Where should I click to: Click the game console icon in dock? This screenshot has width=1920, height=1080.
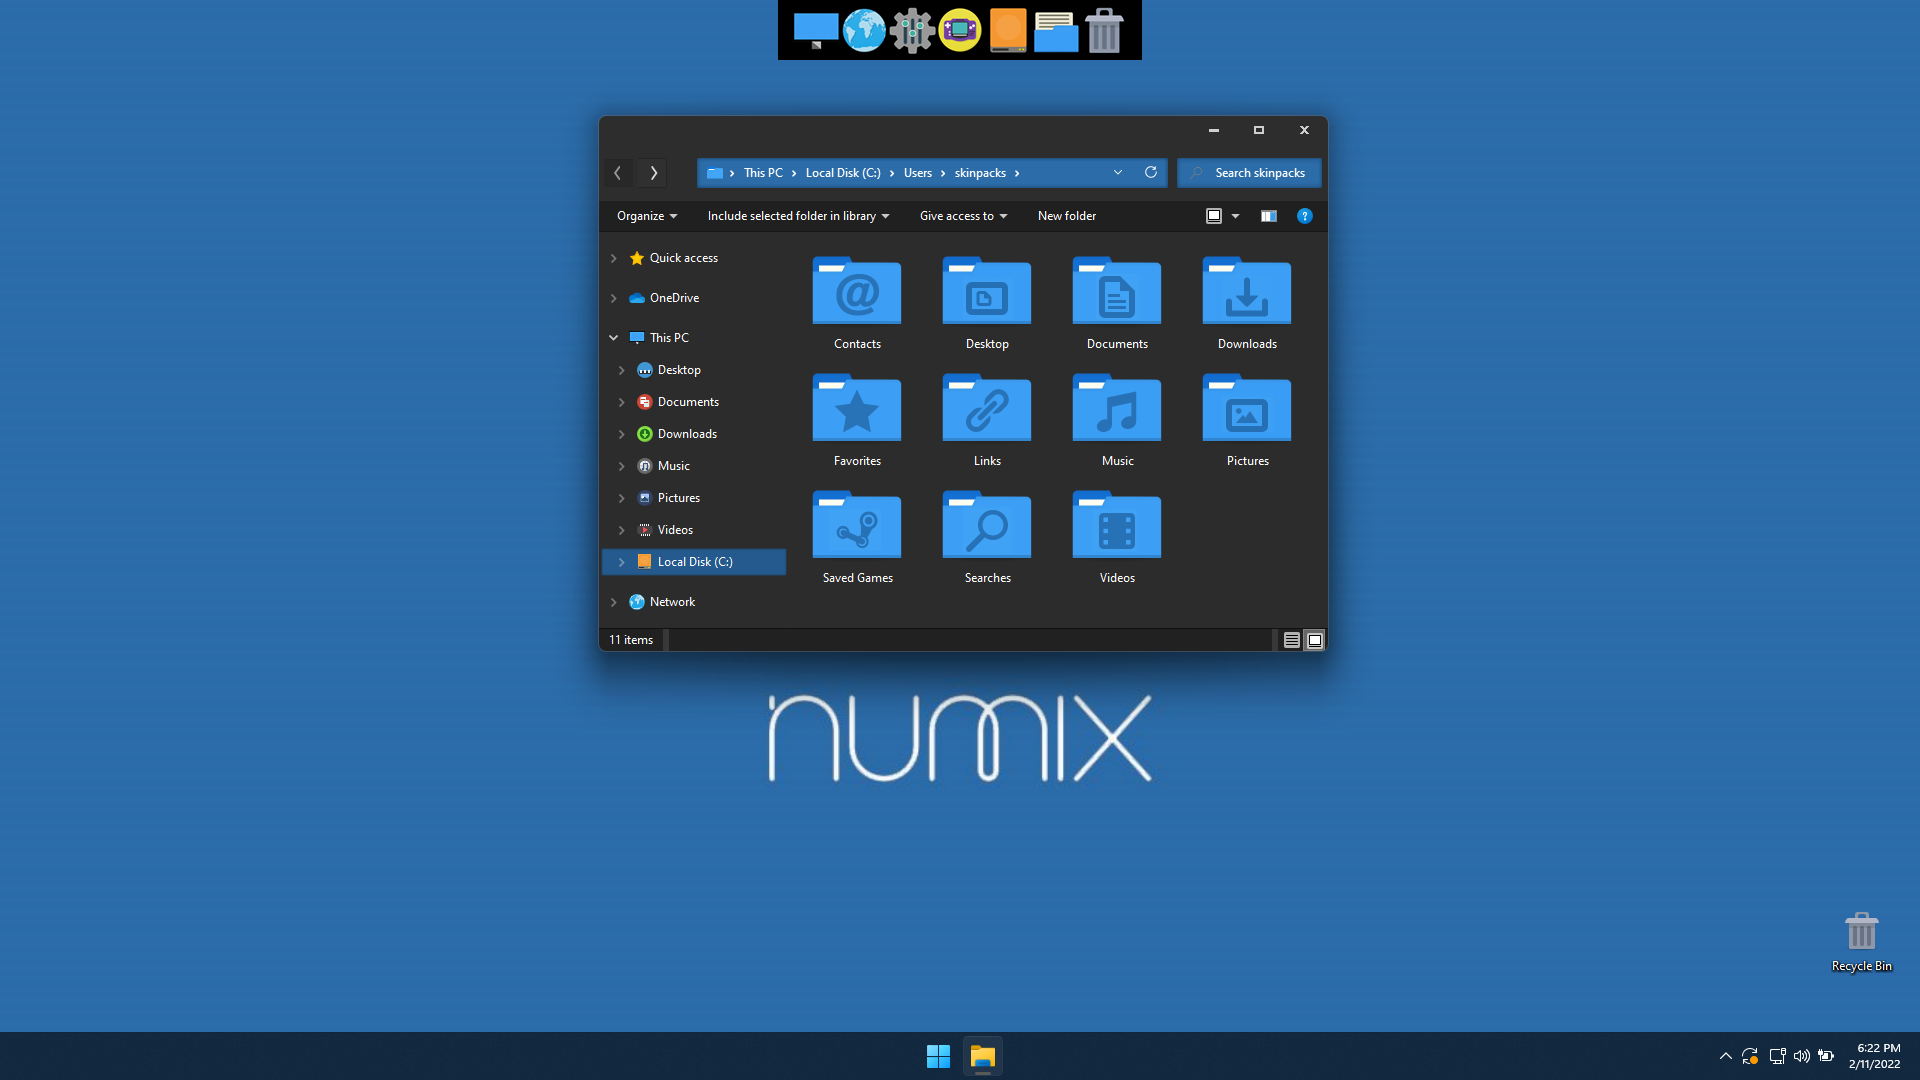coord(960,31)
